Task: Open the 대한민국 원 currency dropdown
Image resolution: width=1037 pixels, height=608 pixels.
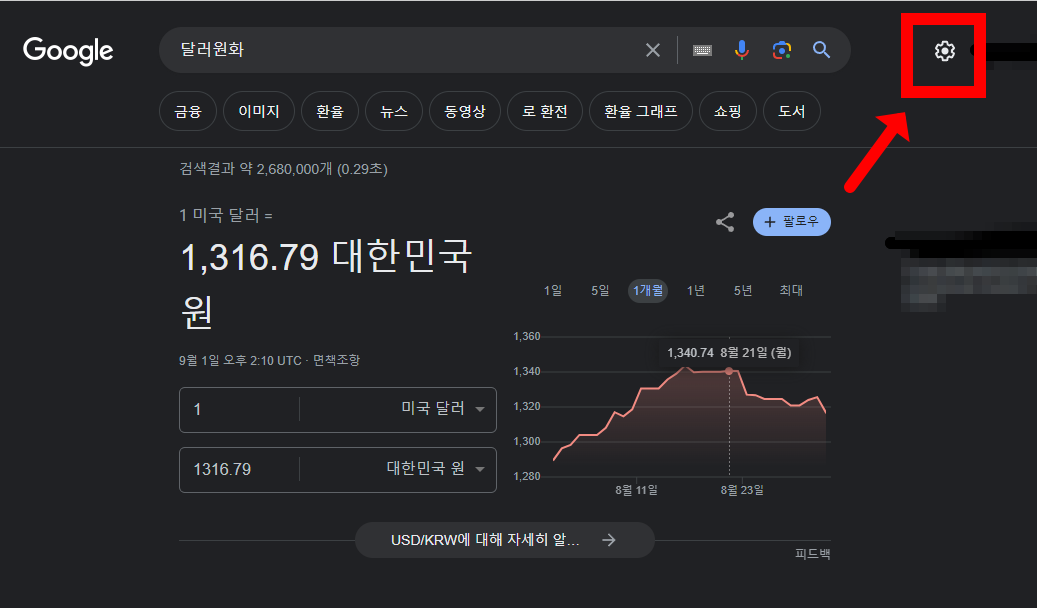Action: pos(432,470)
